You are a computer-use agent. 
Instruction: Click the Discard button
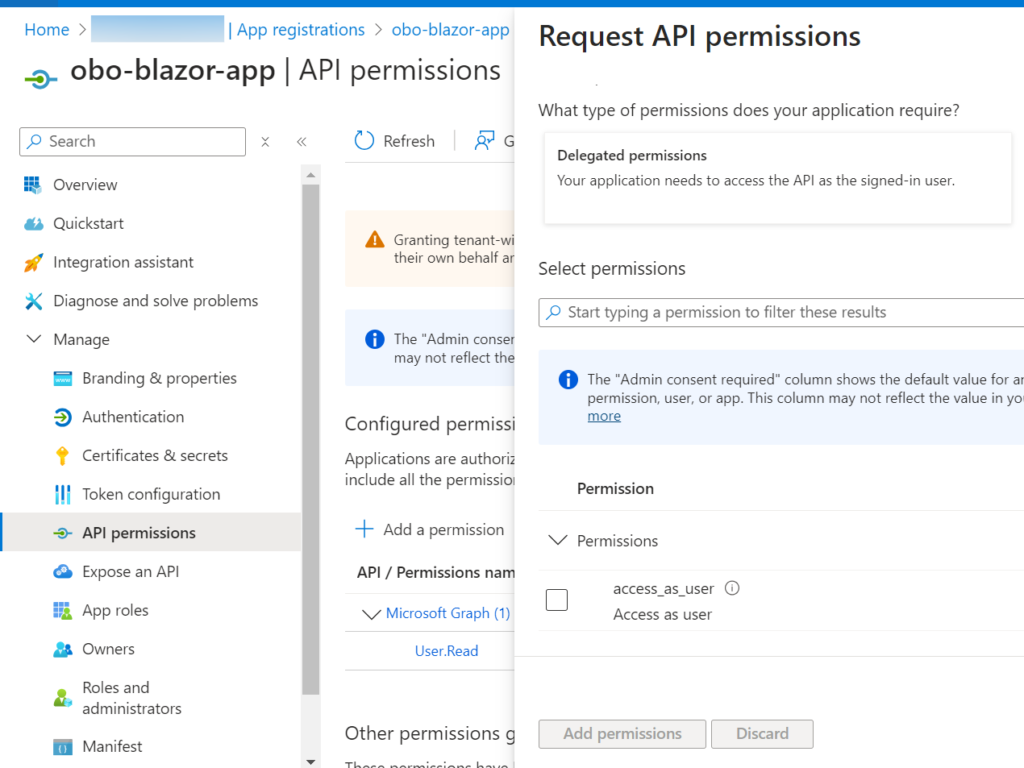click(762, 734)
